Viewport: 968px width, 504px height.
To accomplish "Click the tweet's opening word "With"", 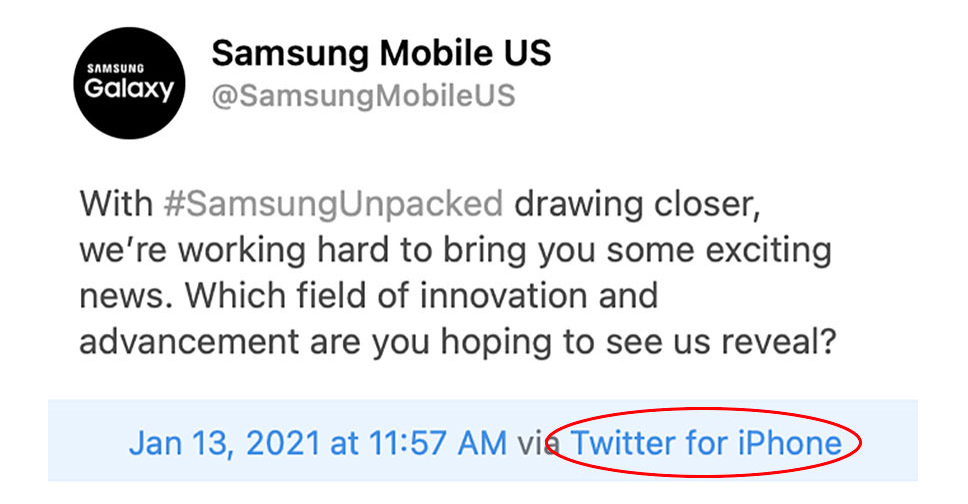I will pos(116,204).
